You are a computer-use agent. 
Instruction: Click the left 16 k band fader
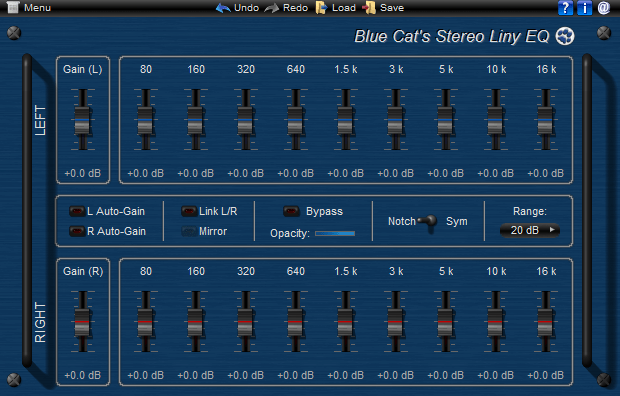pos(545,120)
